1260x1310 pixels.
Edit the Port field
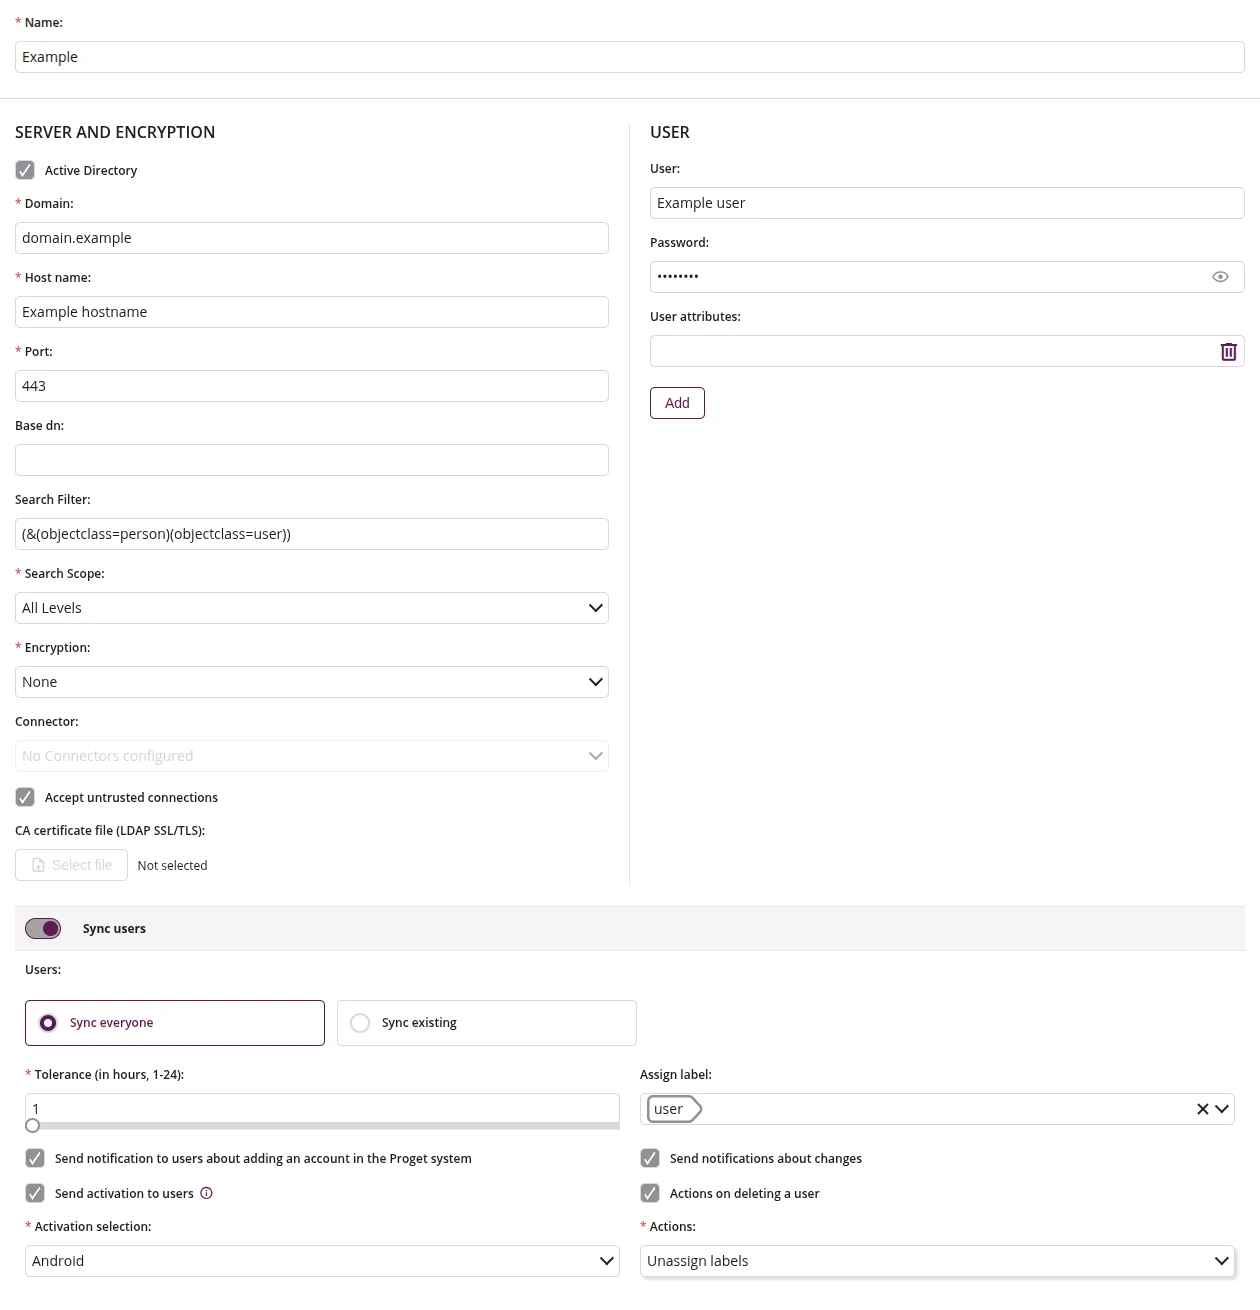(x=312, y=386)
